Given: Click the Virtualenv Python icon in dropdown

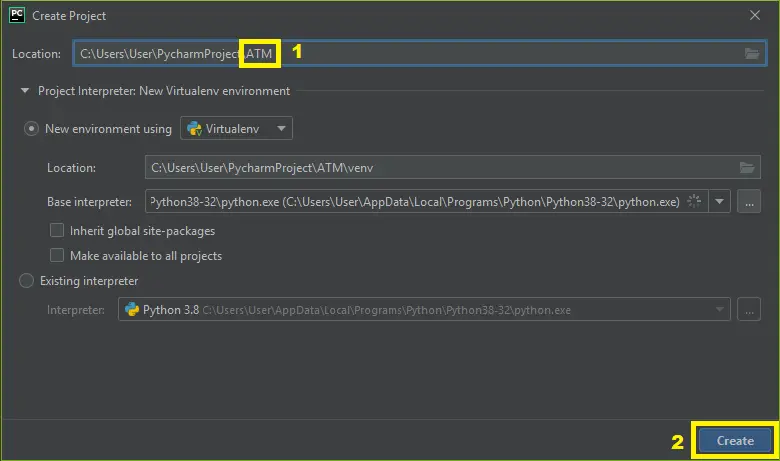Looking at the screenshot, I should (194, 129).
